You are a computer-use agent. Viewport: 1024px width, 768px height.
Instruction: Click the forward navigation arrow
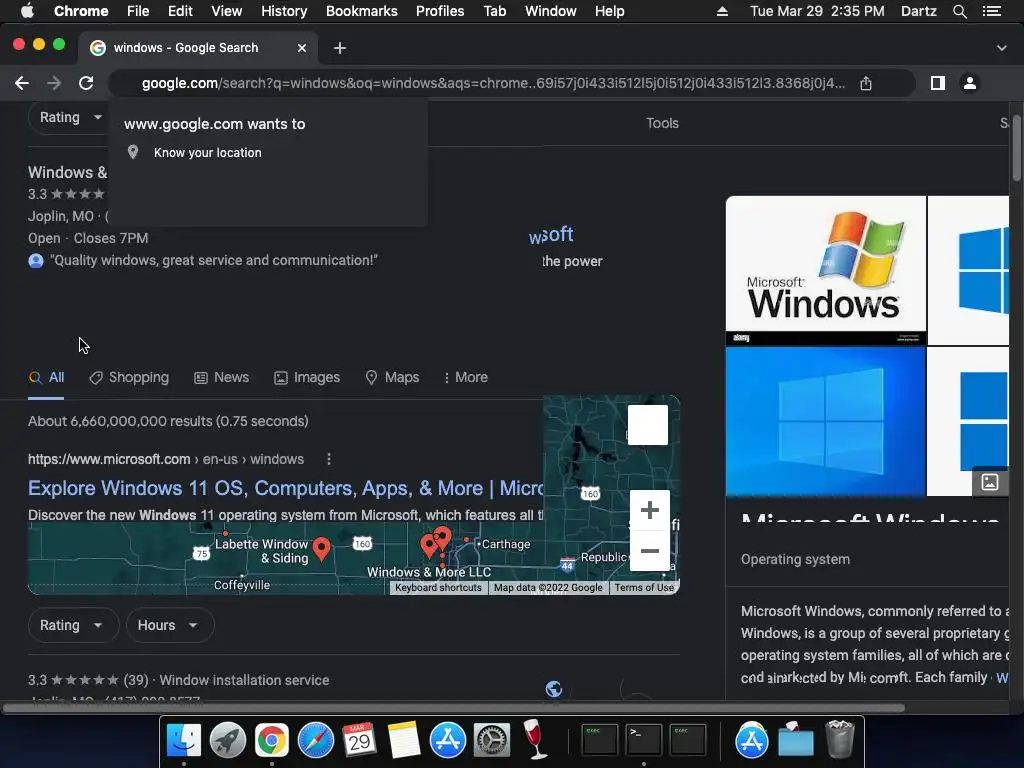54,83
